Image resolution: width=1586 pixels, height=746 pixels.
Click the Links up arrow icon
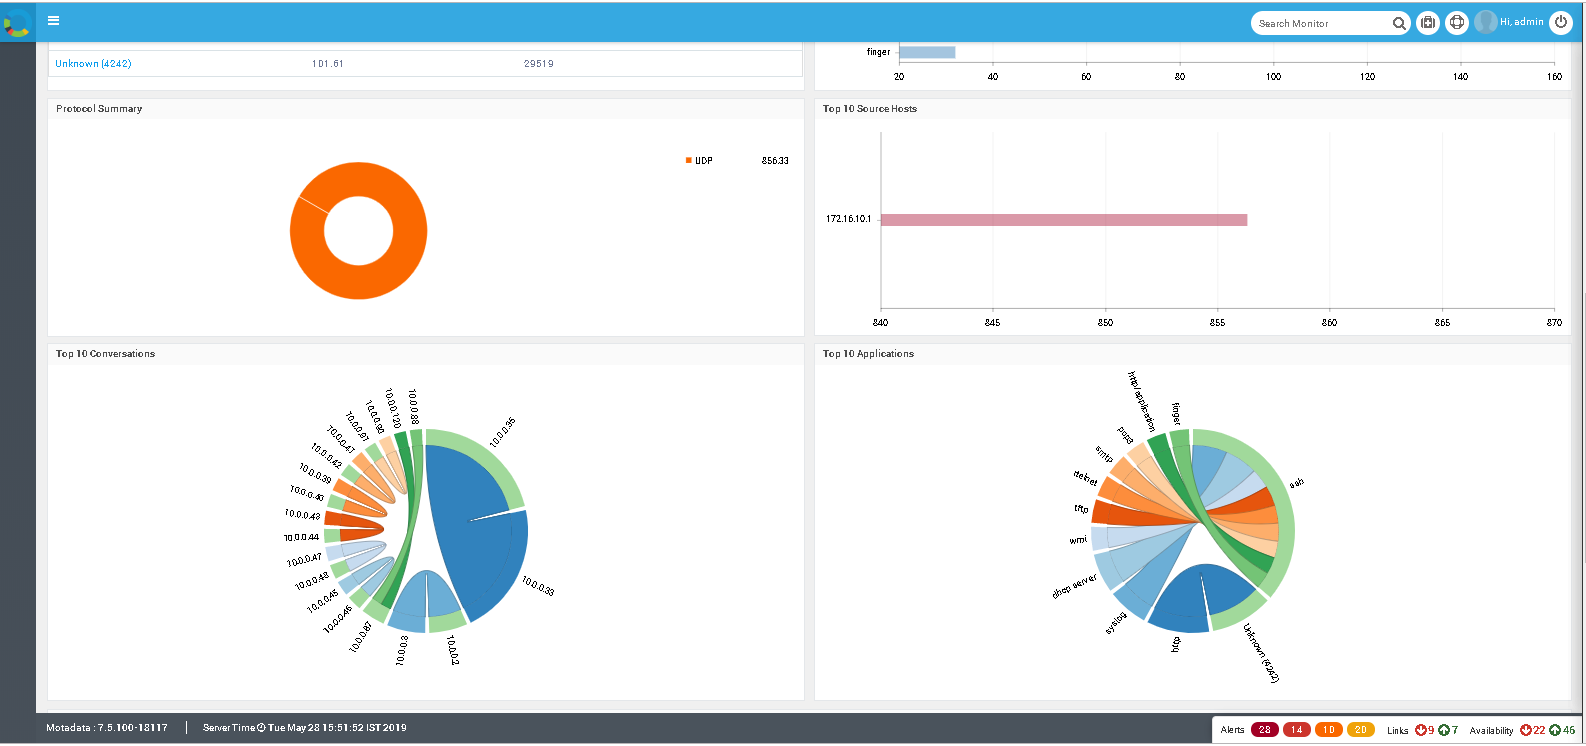pyautogui.click(x=1443, y=730)
